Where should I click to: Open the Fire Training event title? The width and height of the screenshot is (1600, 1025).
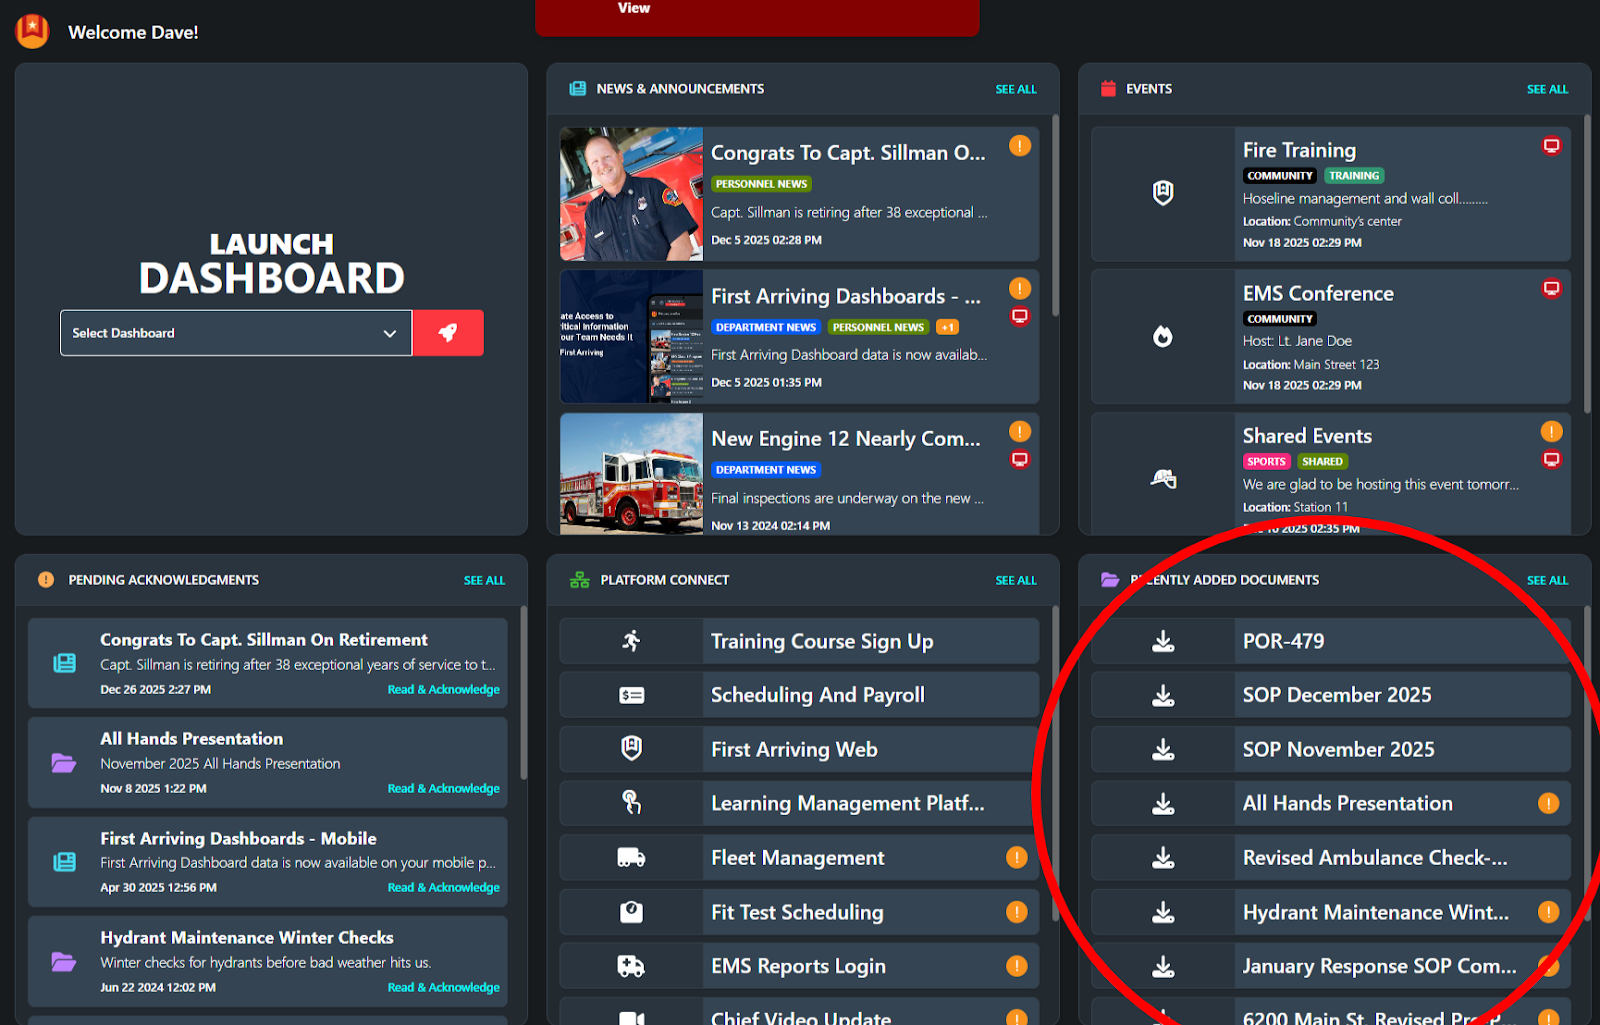click(1299, 150)
